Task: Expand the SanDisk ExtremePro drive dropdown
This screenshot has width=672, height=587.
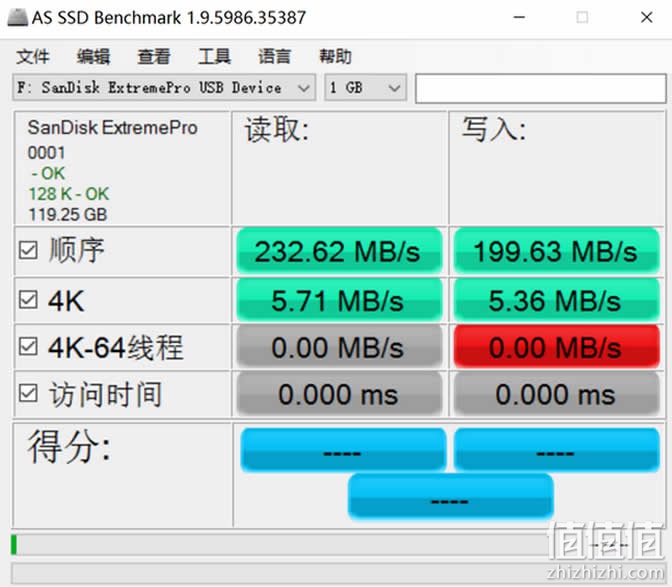Action: point(164,88)
